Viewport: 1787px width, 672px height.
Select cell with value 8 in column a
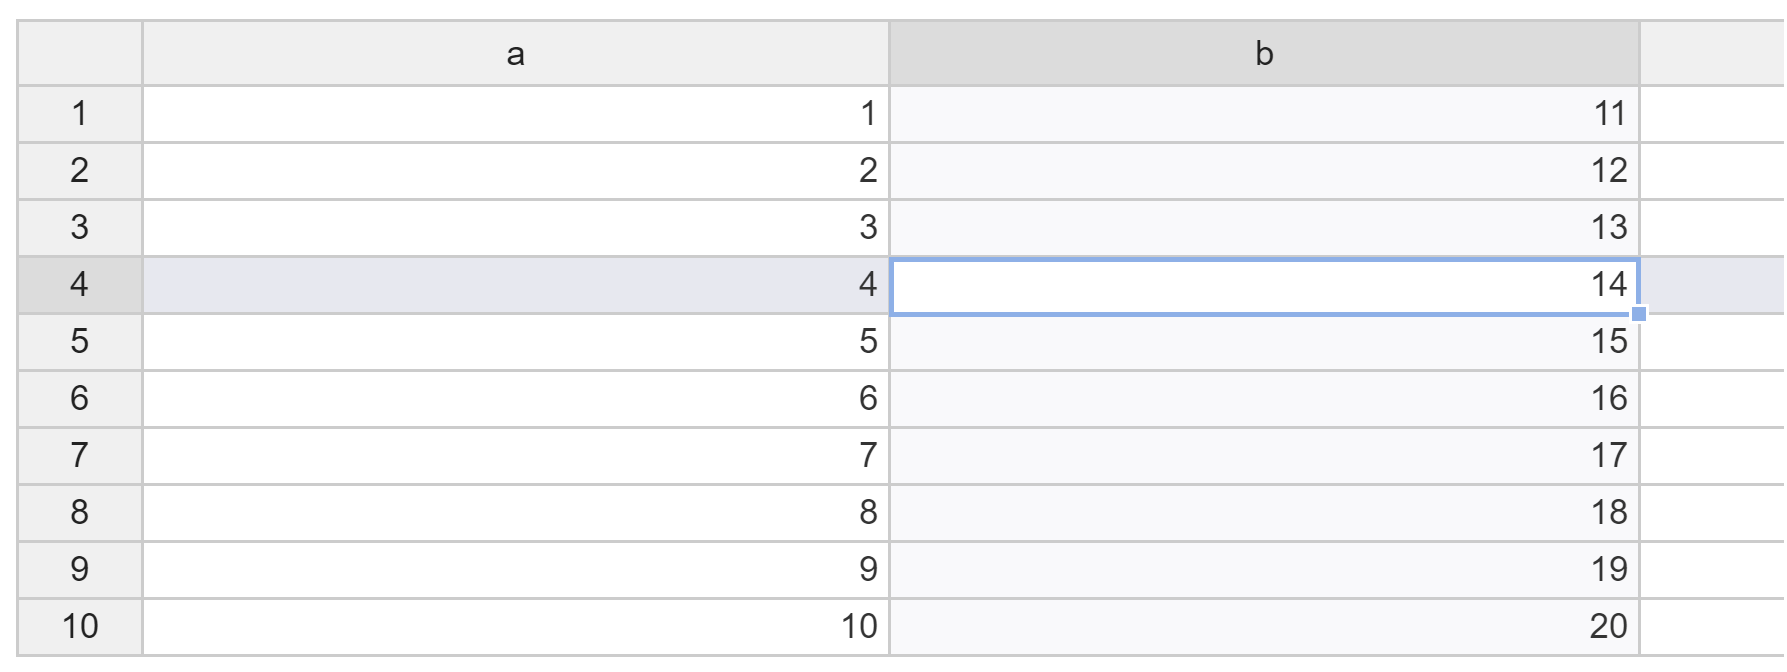(515, 513)
